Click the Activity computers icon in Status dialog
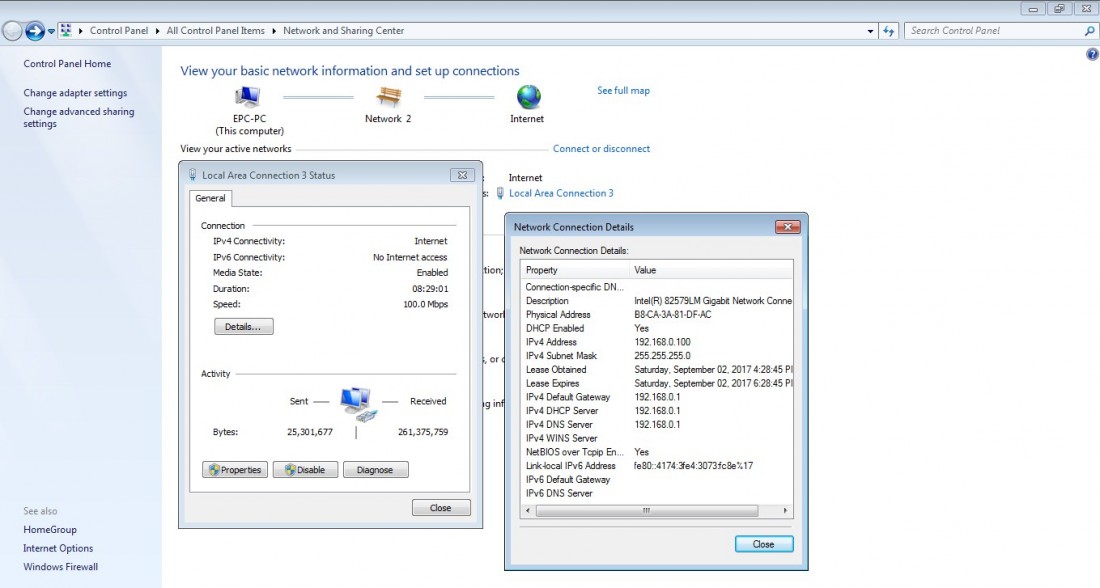Image resolution: width=1100 pixels, height=588 pixels. pos(358,404)
